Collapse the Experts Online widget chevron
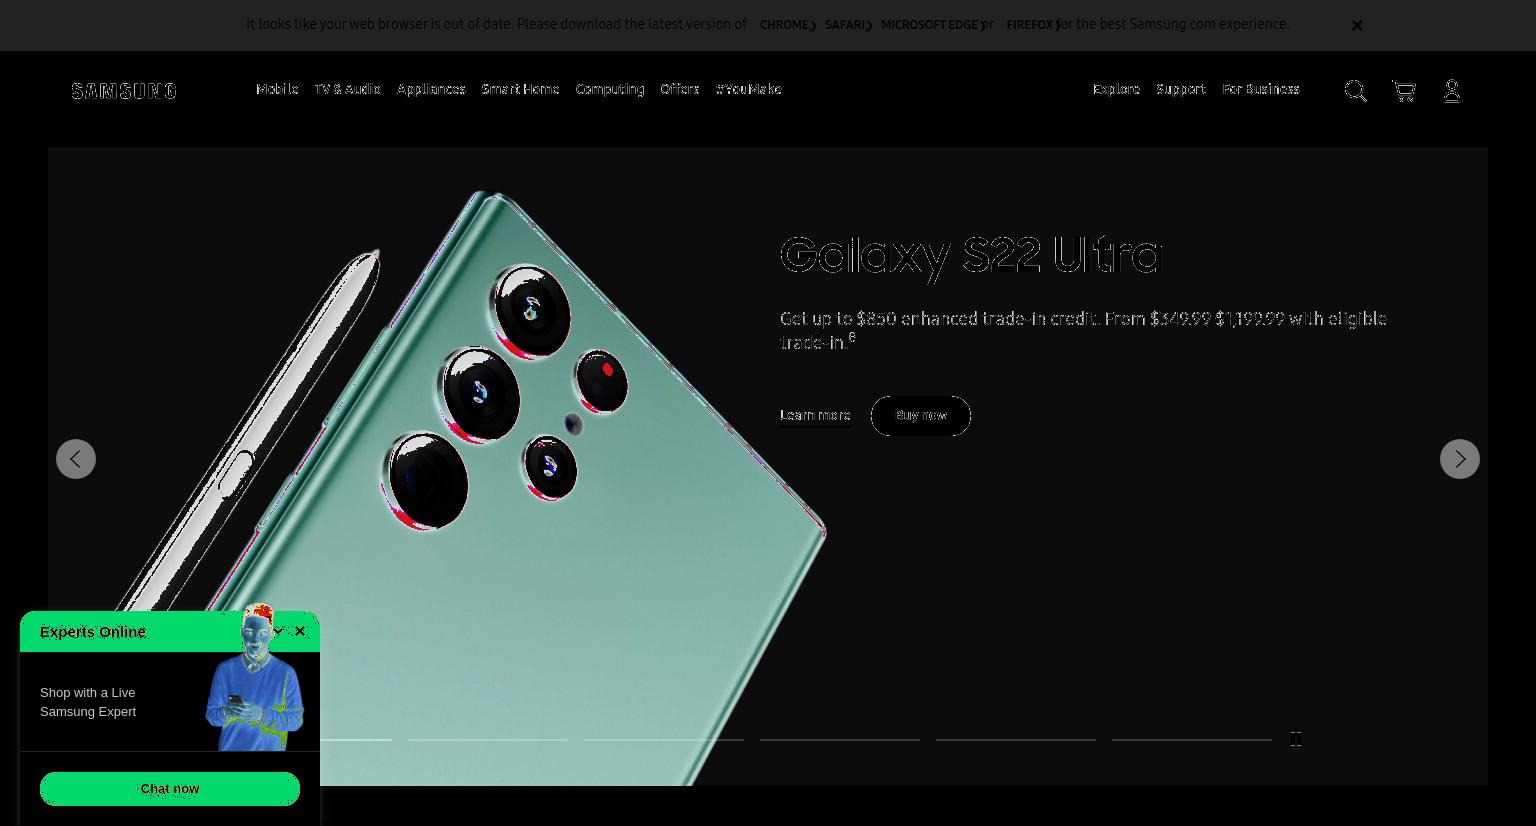The image size is (1536, 826). [x=279, y=631]
